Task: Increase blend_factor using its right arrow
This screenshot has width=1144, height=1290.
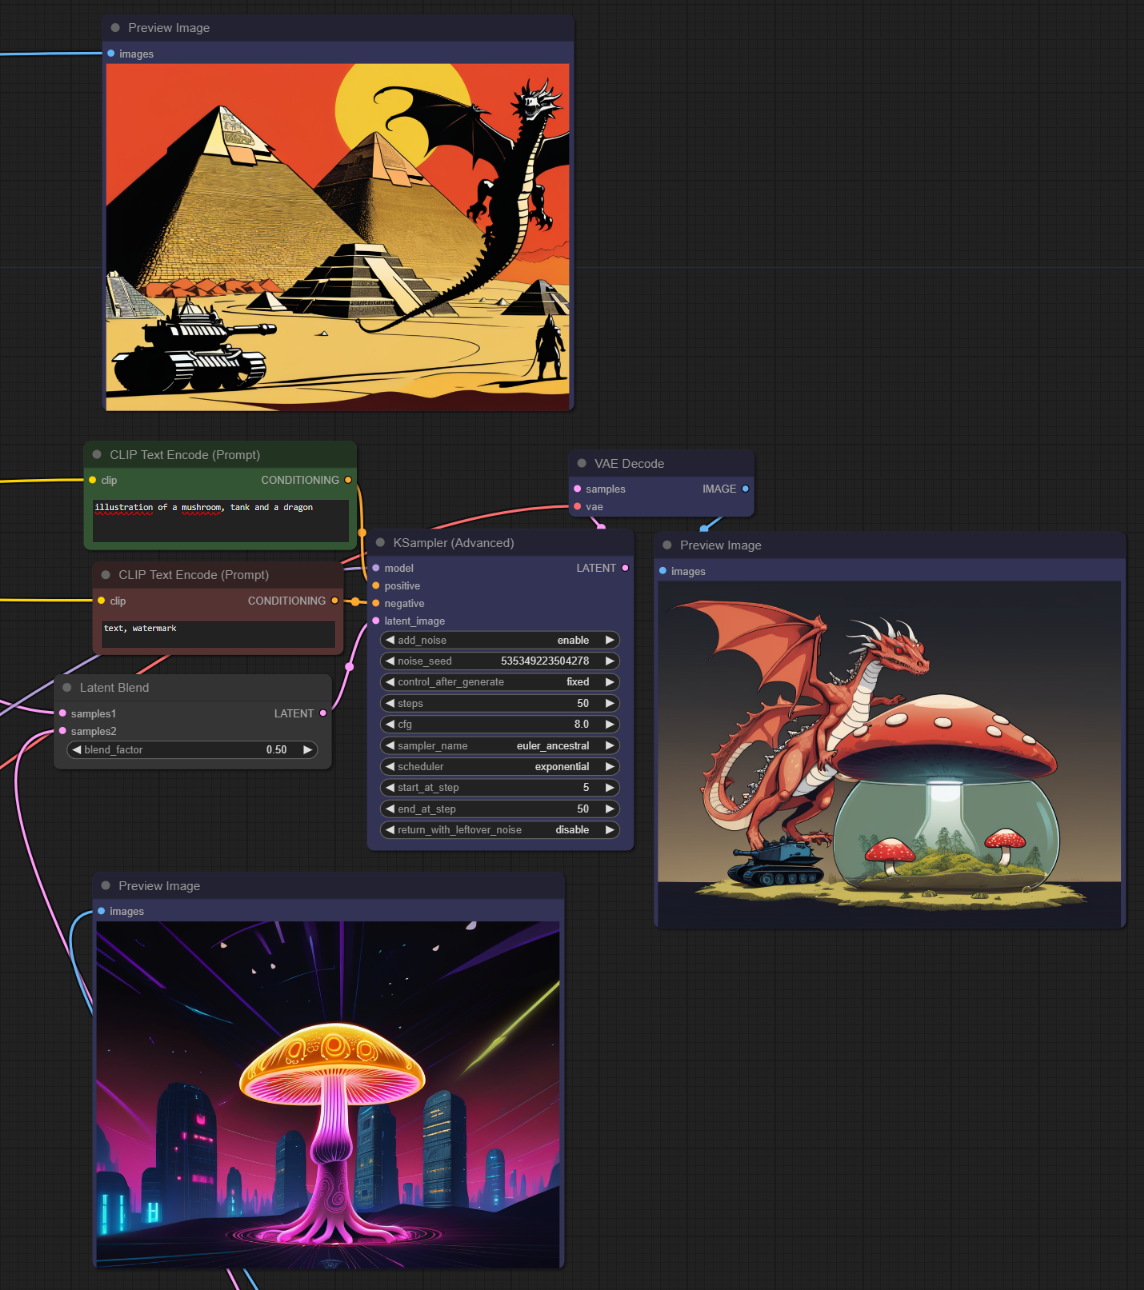Action: pyautogui.click(x=307, y=750)
